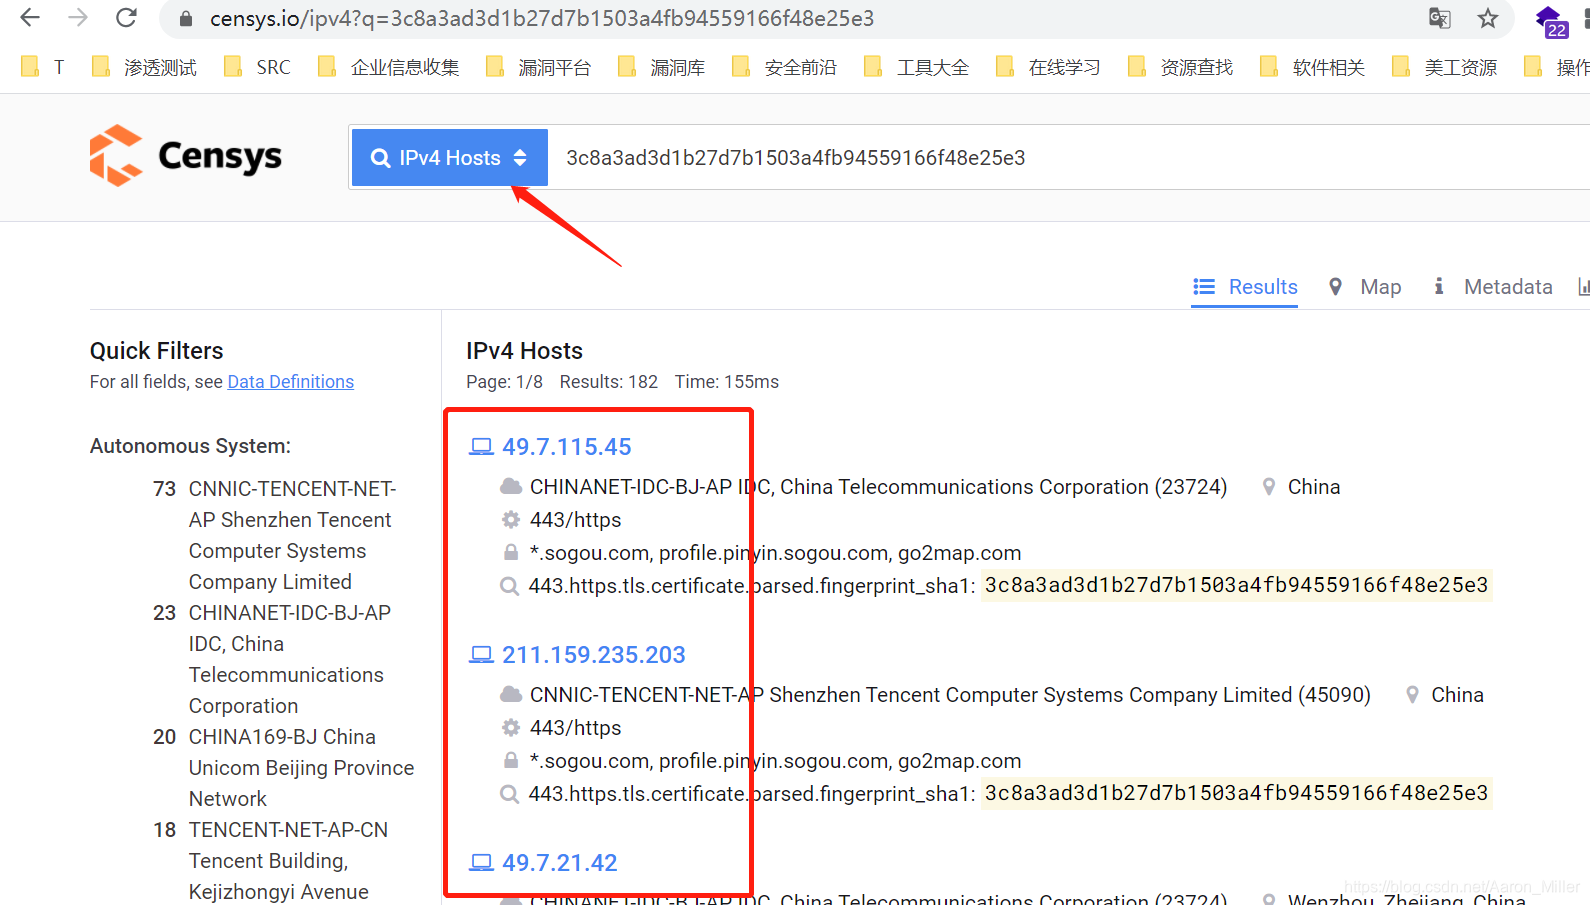This screenshot has width=1590, height=905.
Task: Switch to the Results tab
Action: pos(1245,287)
